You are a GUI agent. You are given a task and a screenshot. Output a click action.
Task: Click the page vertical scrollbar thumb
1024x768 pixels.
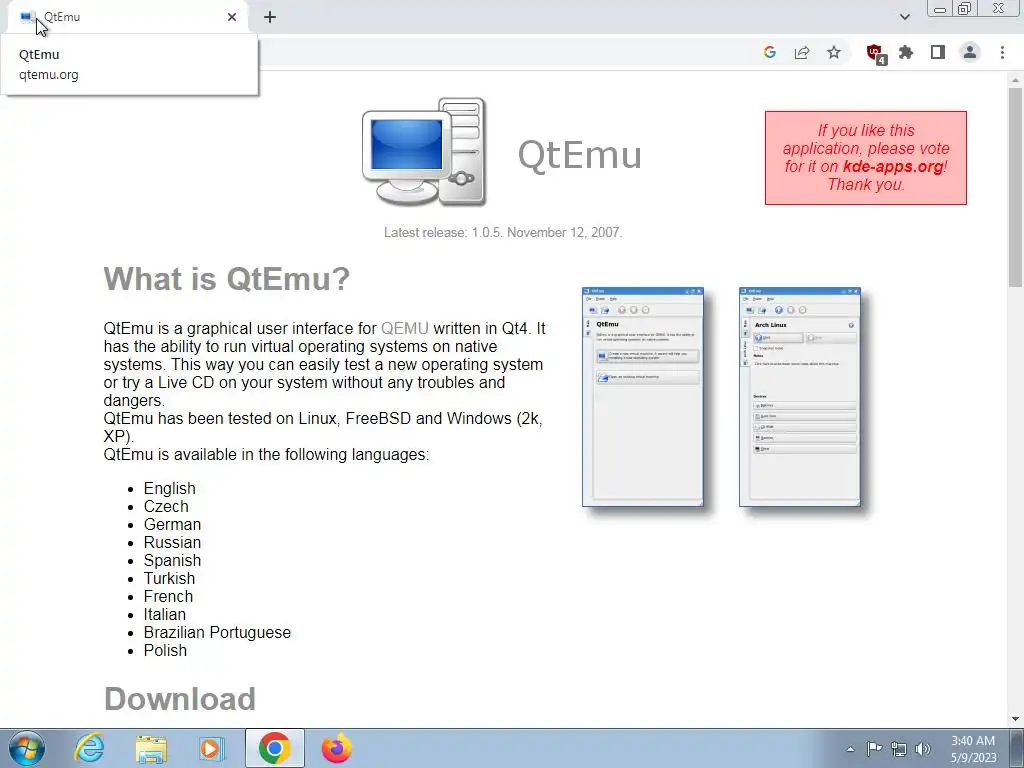(1015, 187)
